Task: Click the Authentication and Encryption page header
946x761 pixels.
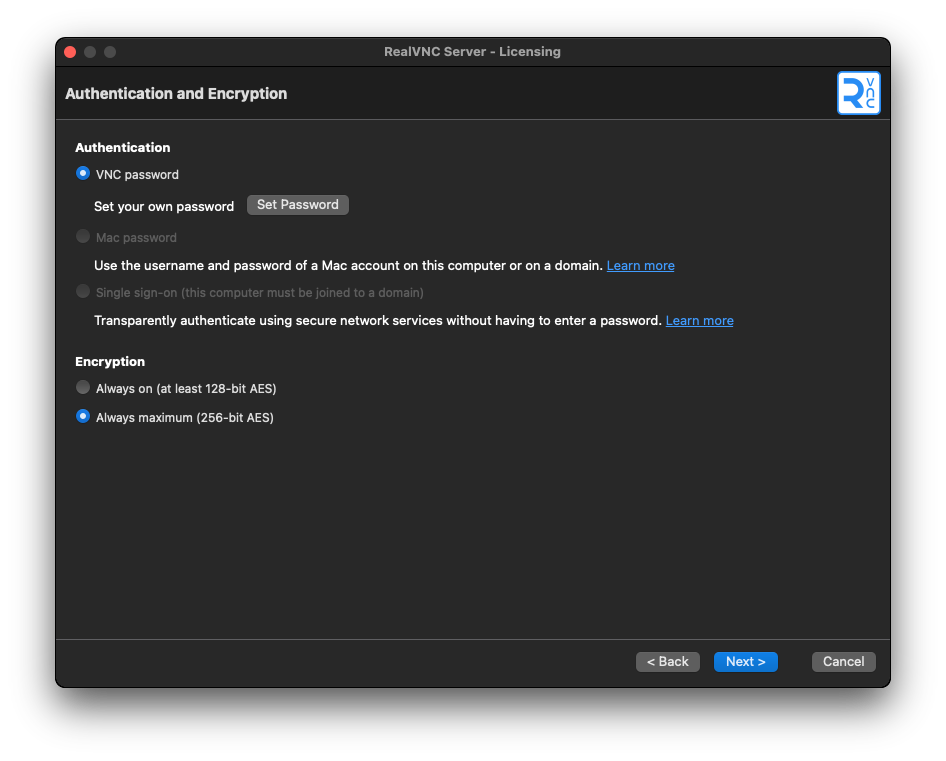Action: pyautogui.click(x=176, y=94)
